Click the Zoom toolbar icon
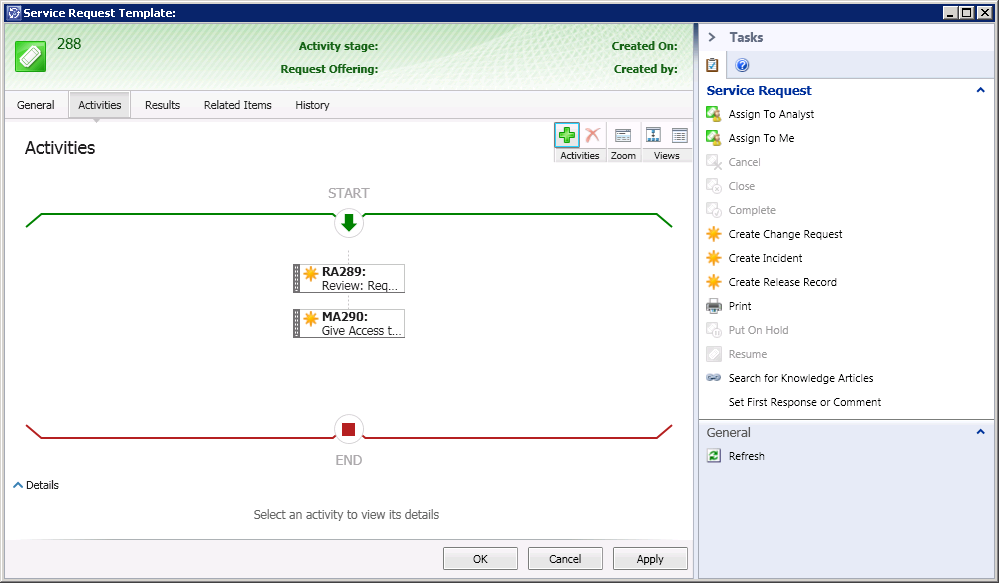 (623, 136)
